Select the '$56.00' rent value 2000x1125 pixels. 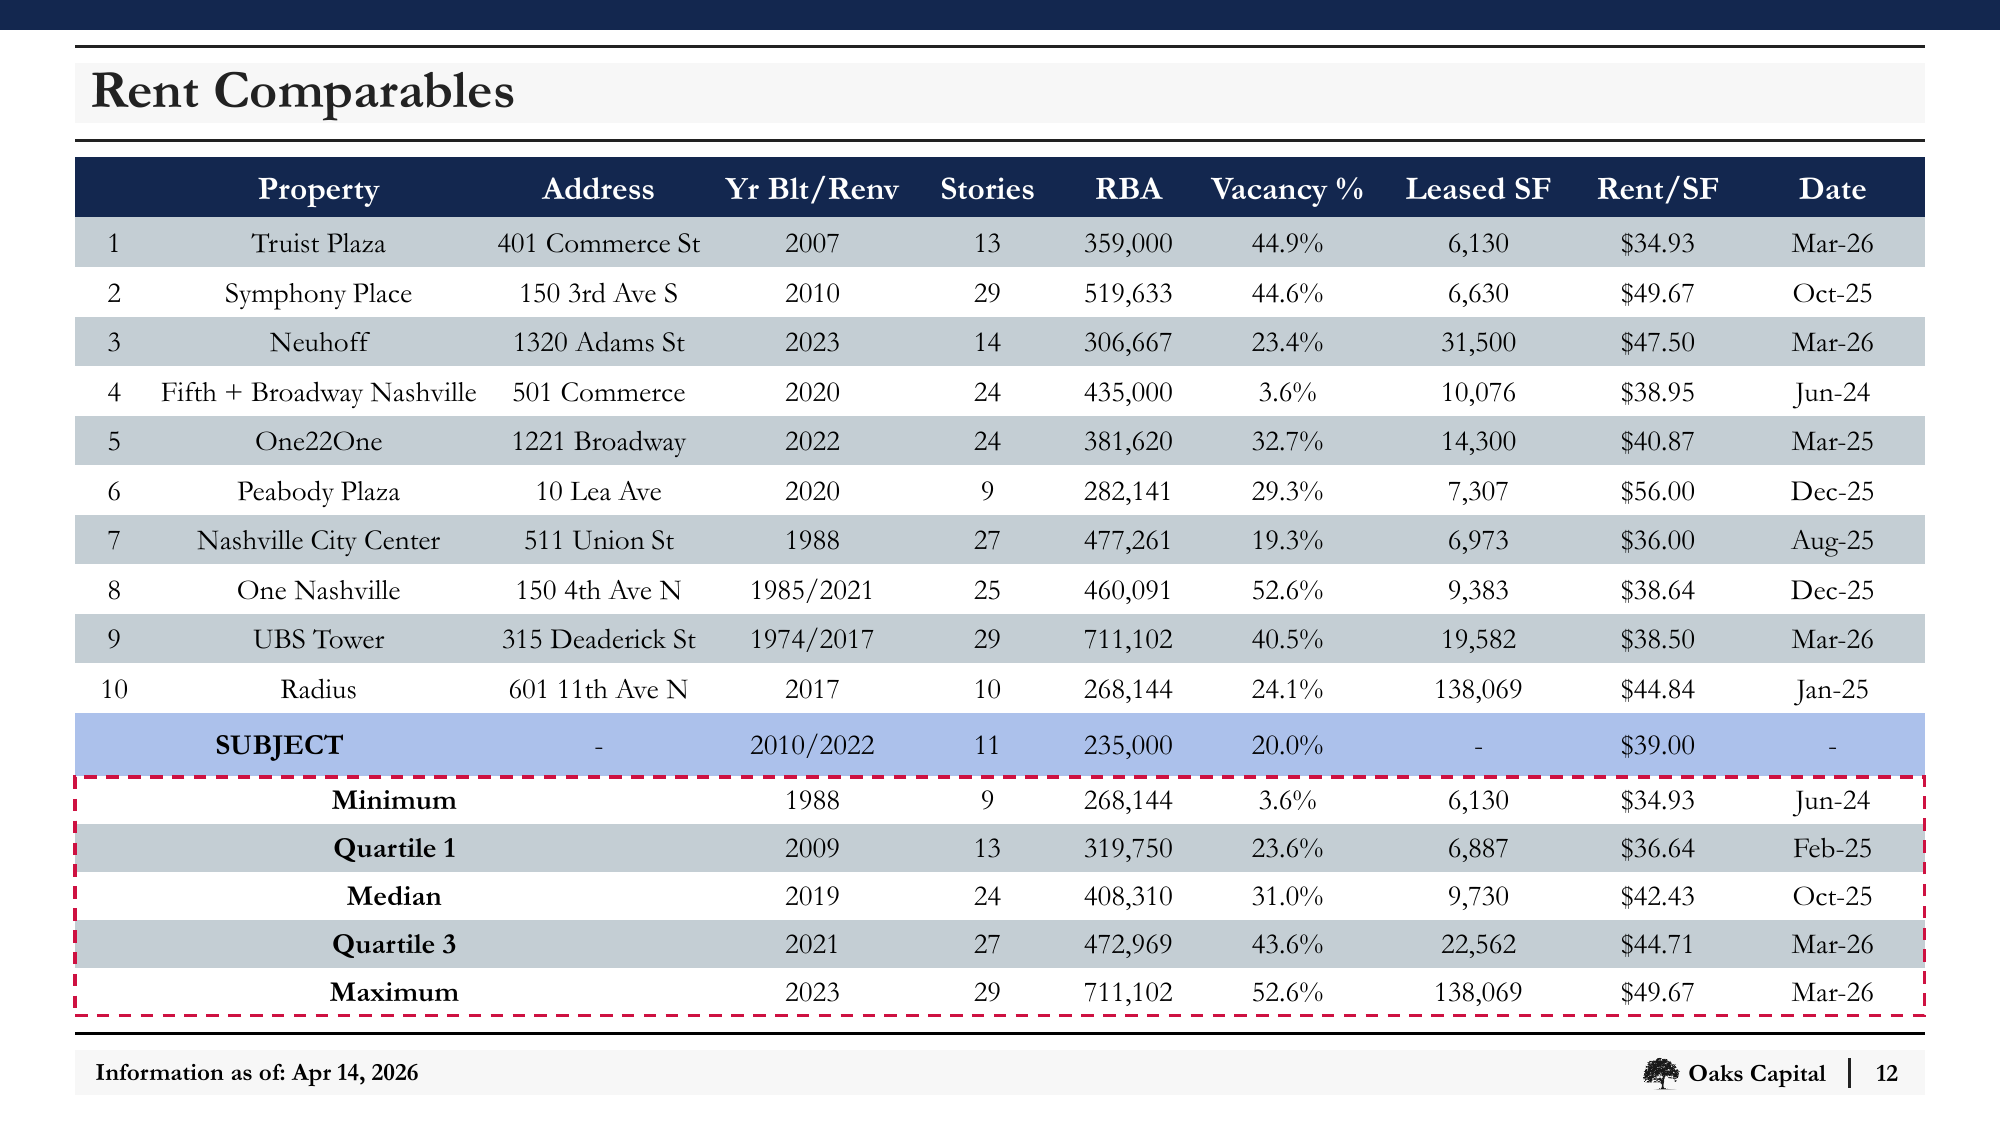(1658, 491)
